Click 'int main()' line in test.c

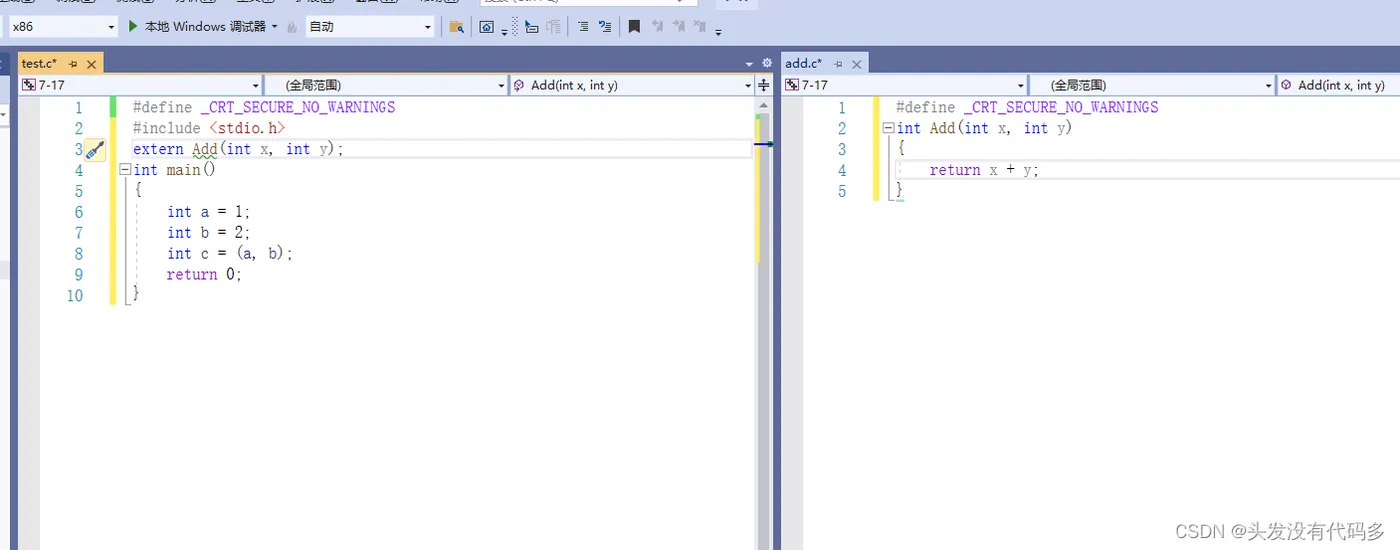pos(175,170)
